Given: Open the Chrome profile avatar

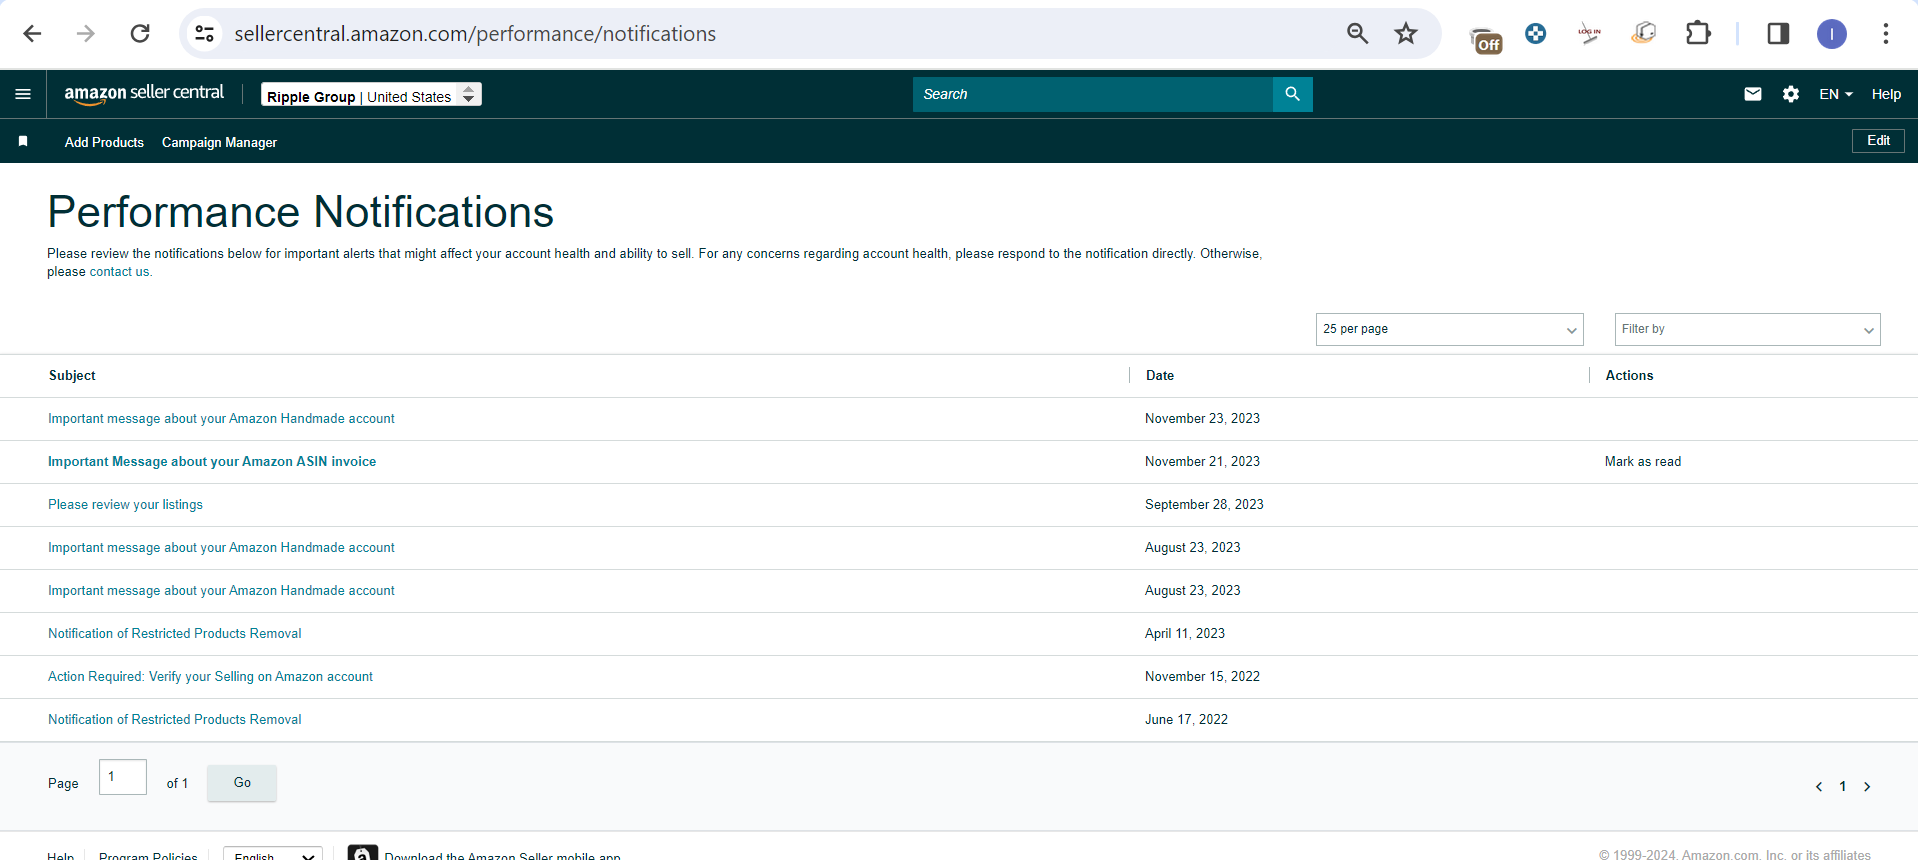Looking at the screenshot, I should pos(1832,34).
